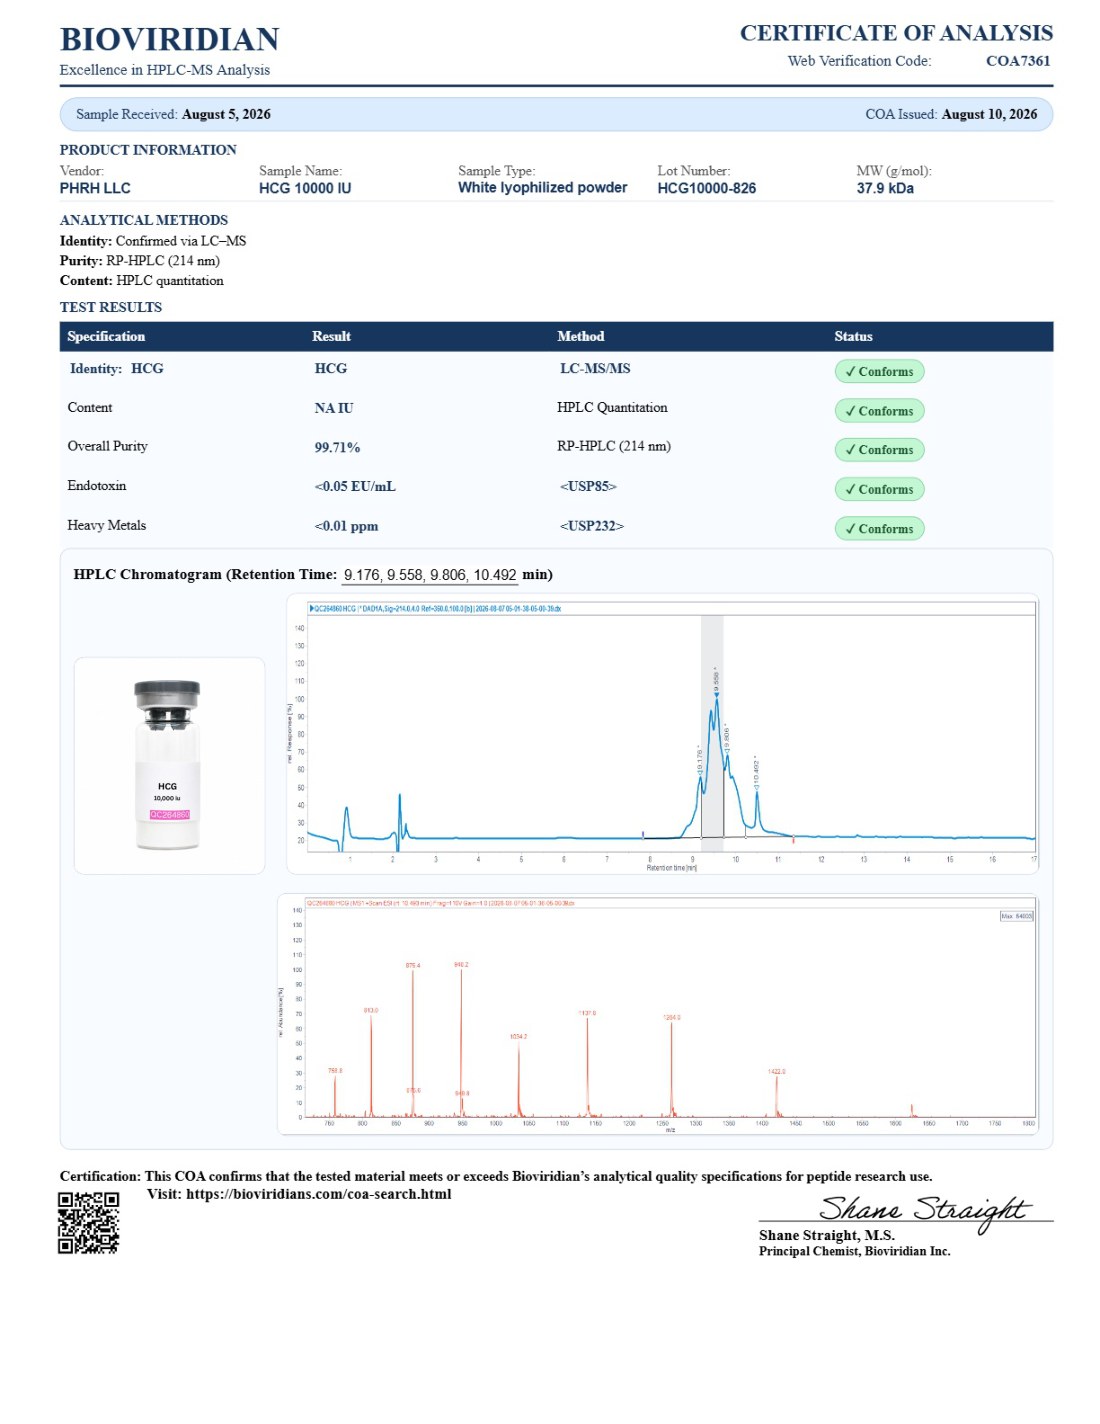Click the molecular weight 37.9 kDa

pyautogui.click(x=885, y=188)
